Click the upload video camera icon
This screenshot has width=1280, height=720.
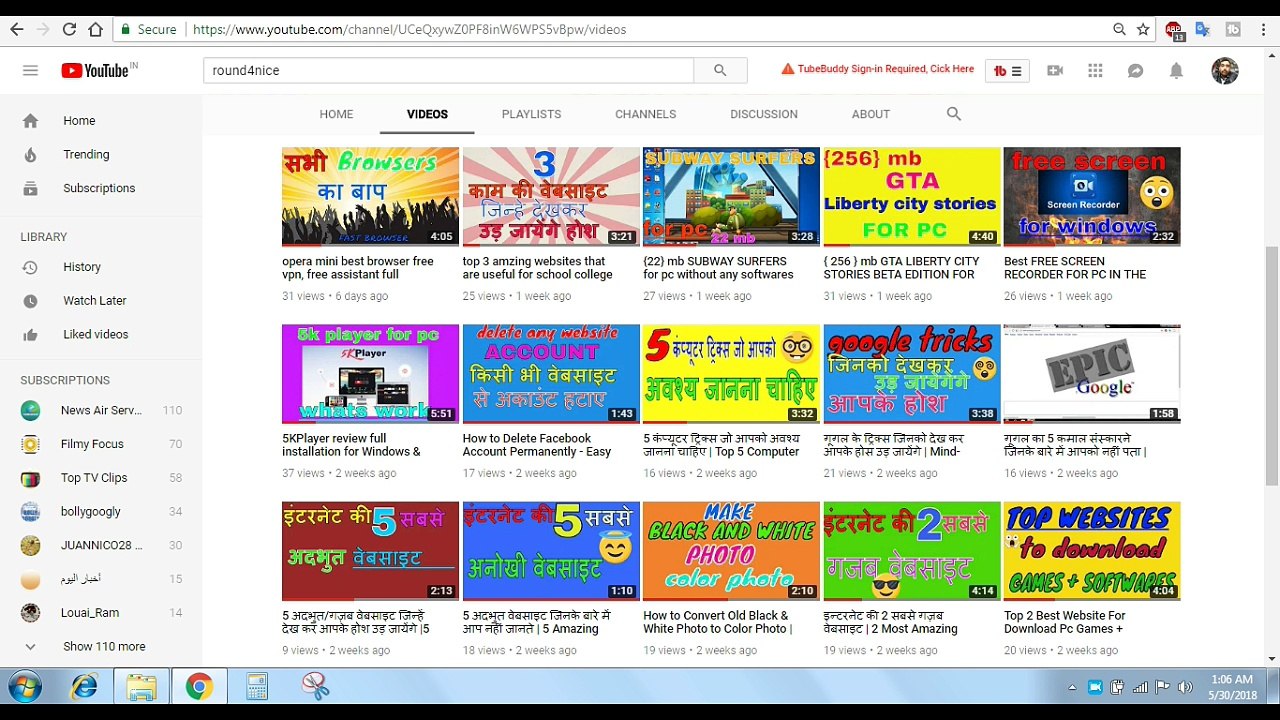(1055, 70)
